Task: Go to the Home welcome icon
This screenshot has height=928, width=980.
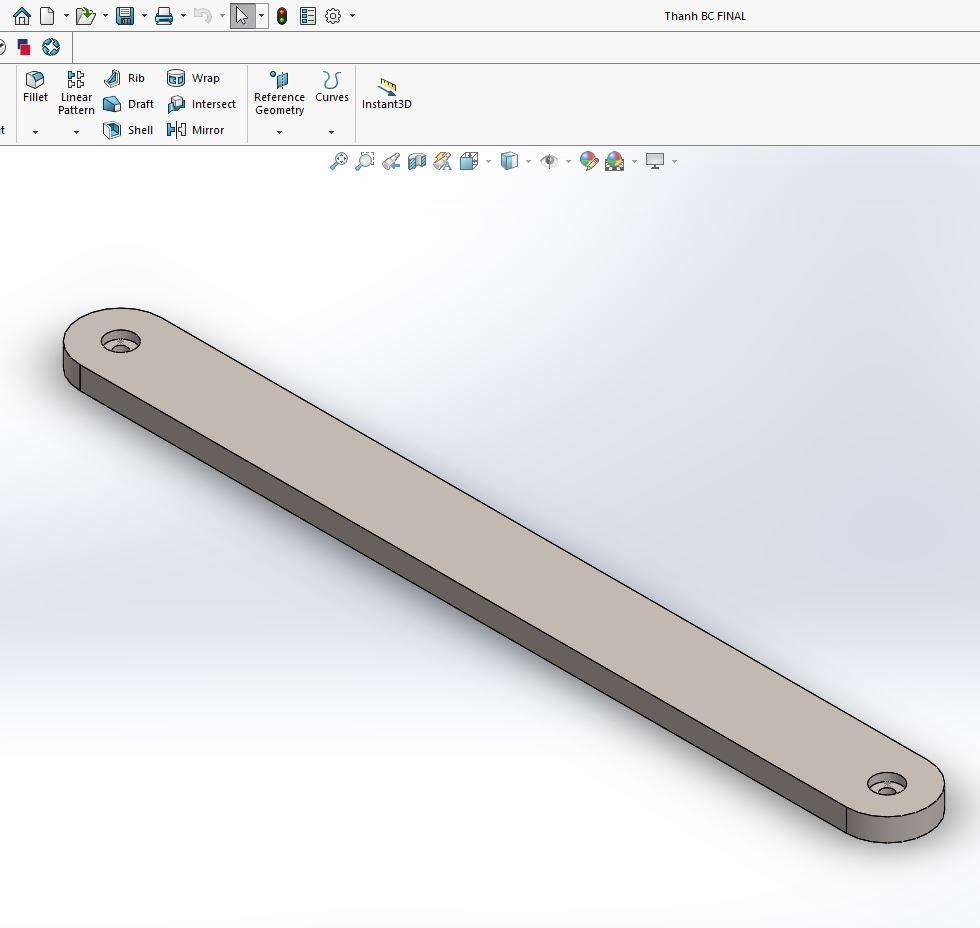Action: point(22,16)
